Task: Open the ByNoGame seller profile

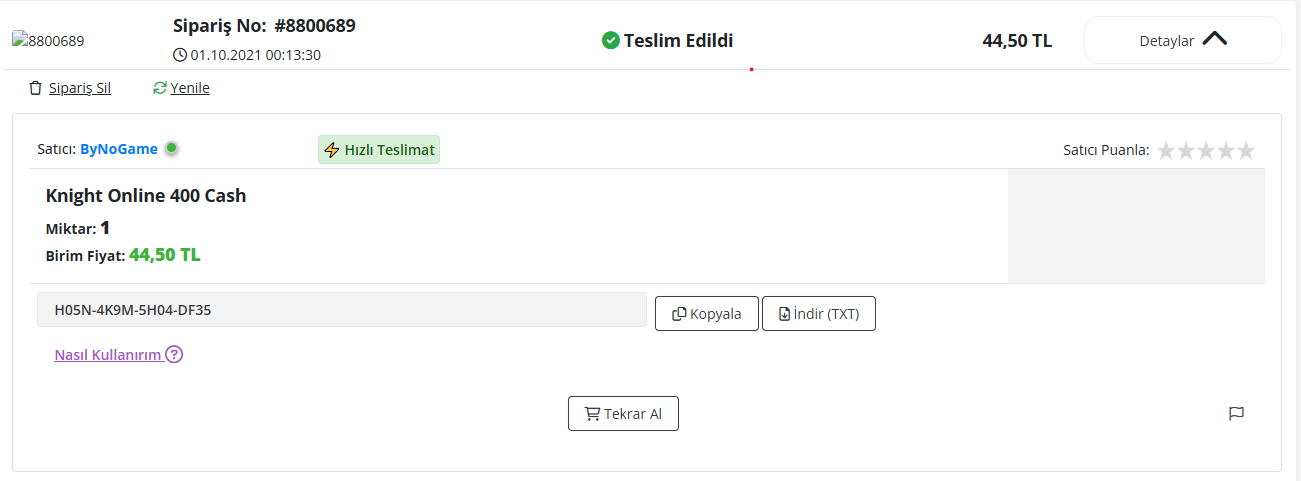Action: 119,149
